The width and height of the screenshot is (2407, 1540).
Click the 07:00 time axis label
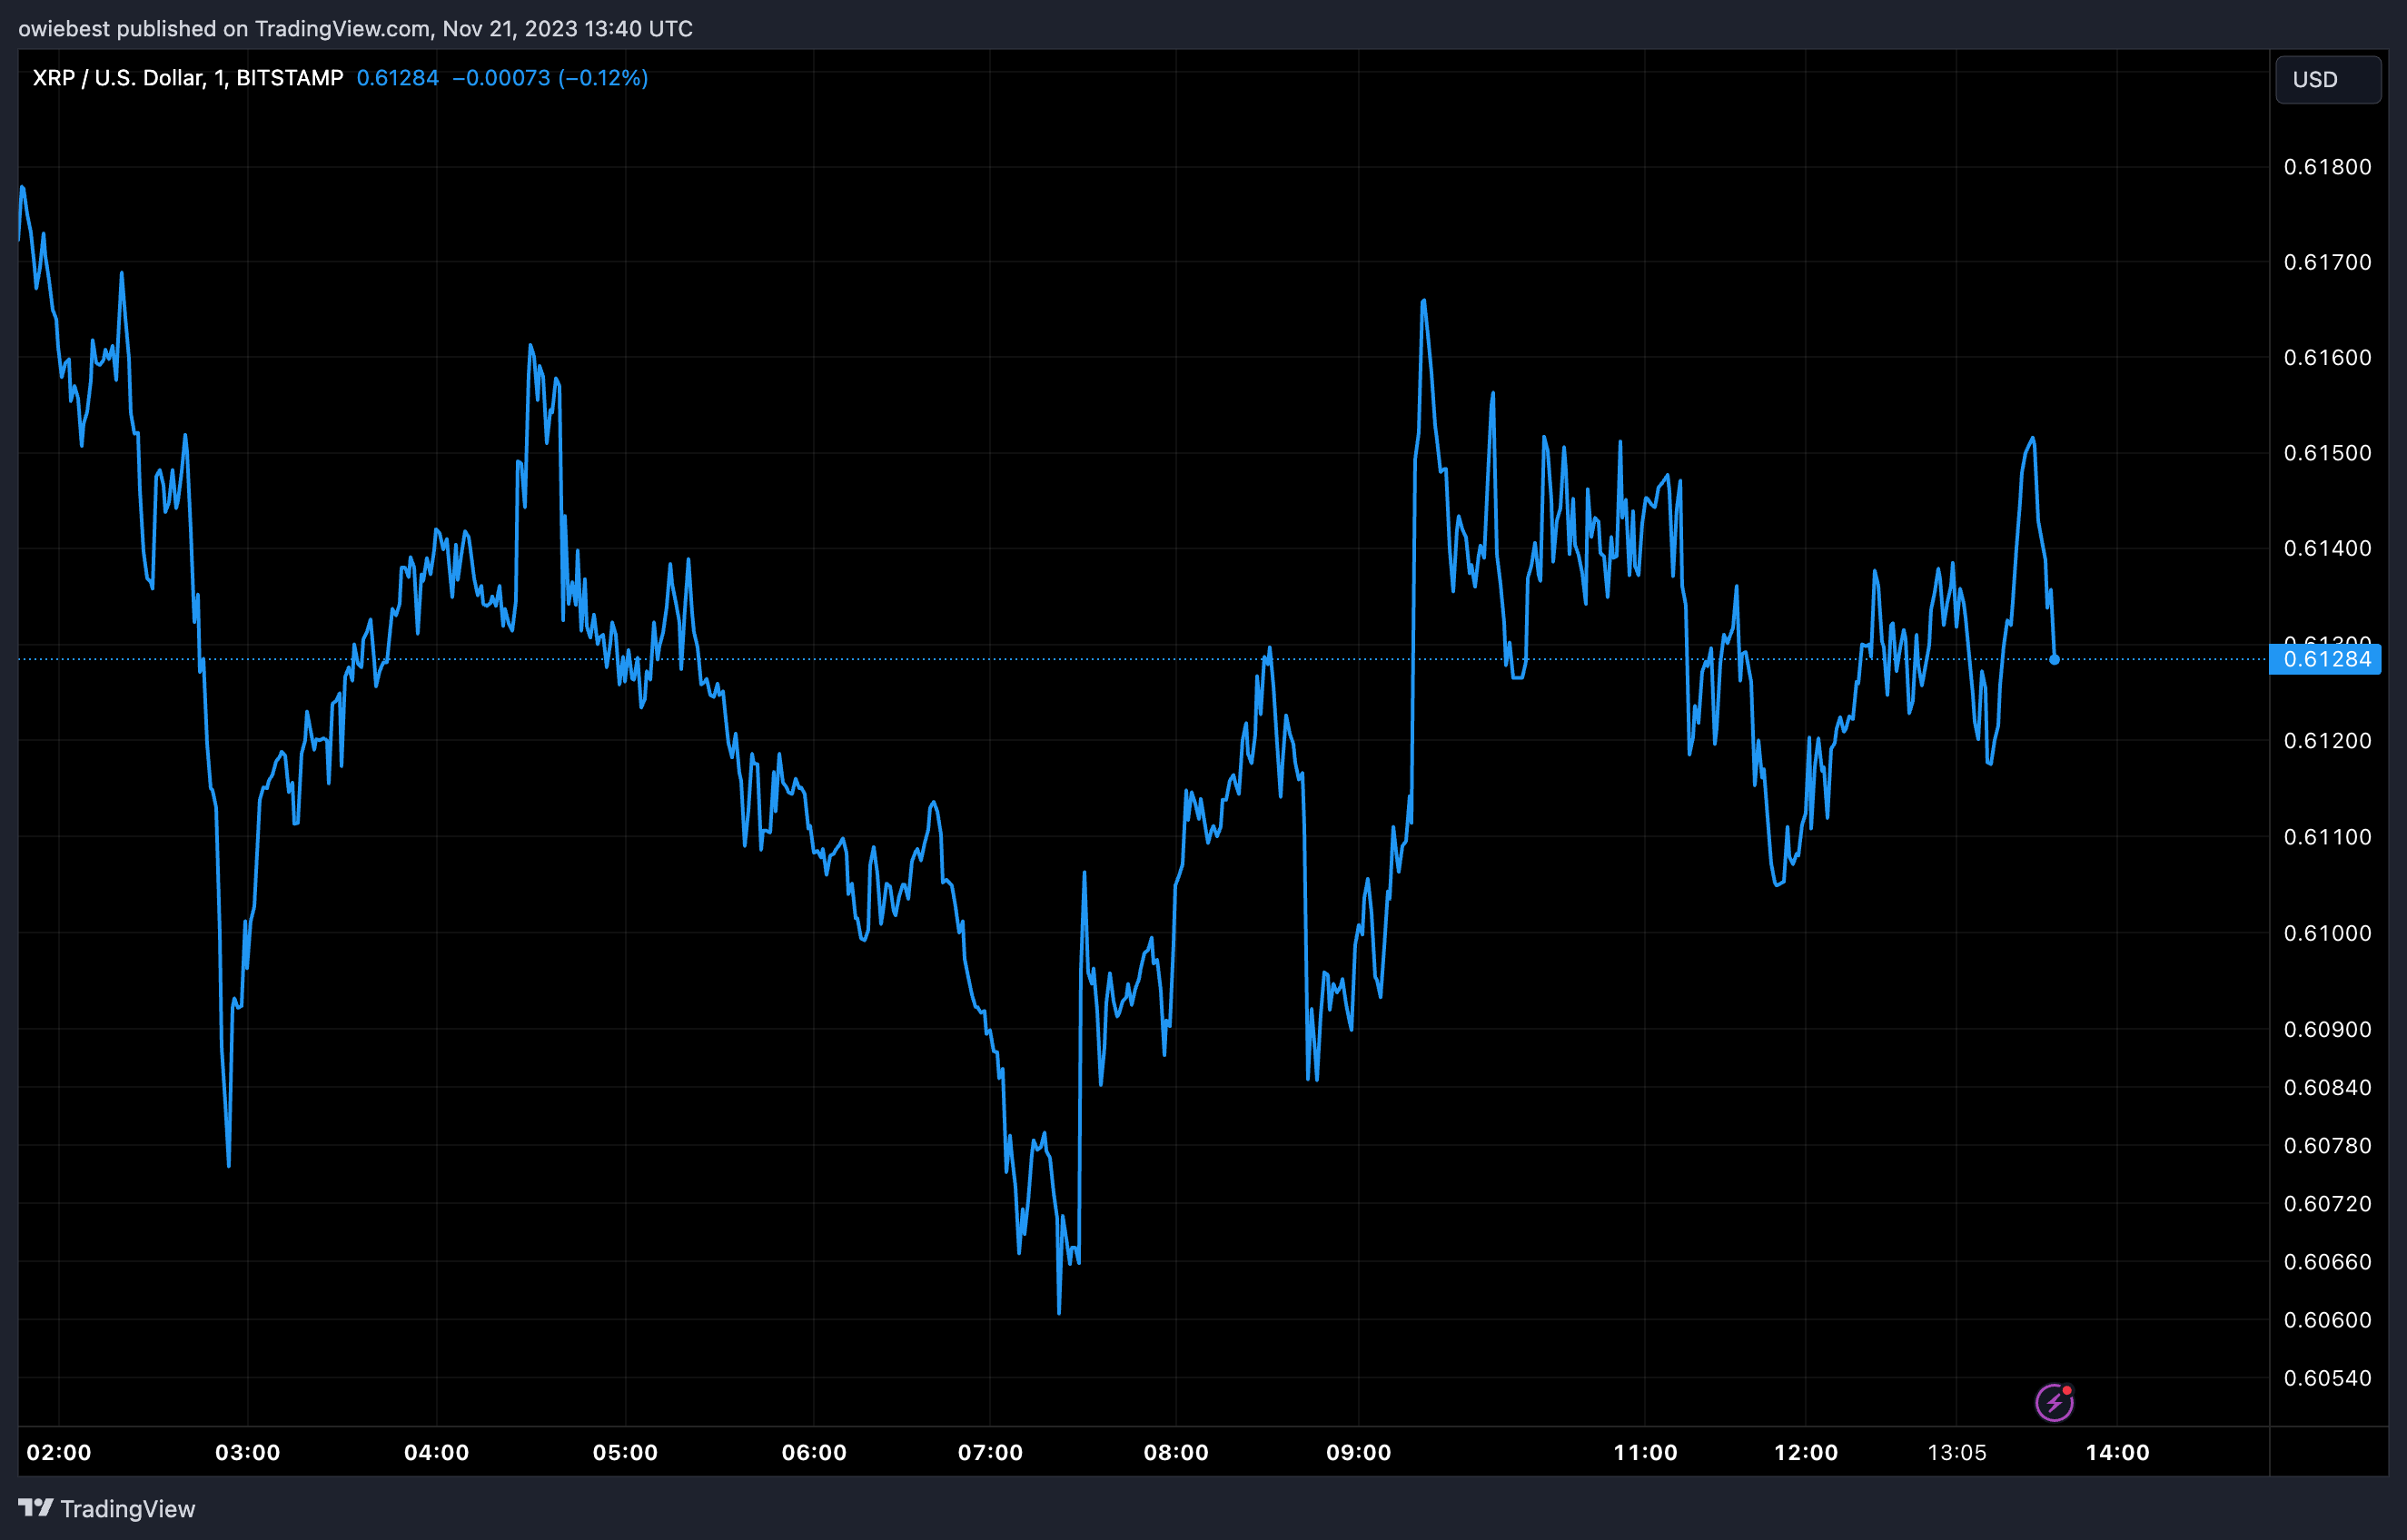[x=990, y=1452]
